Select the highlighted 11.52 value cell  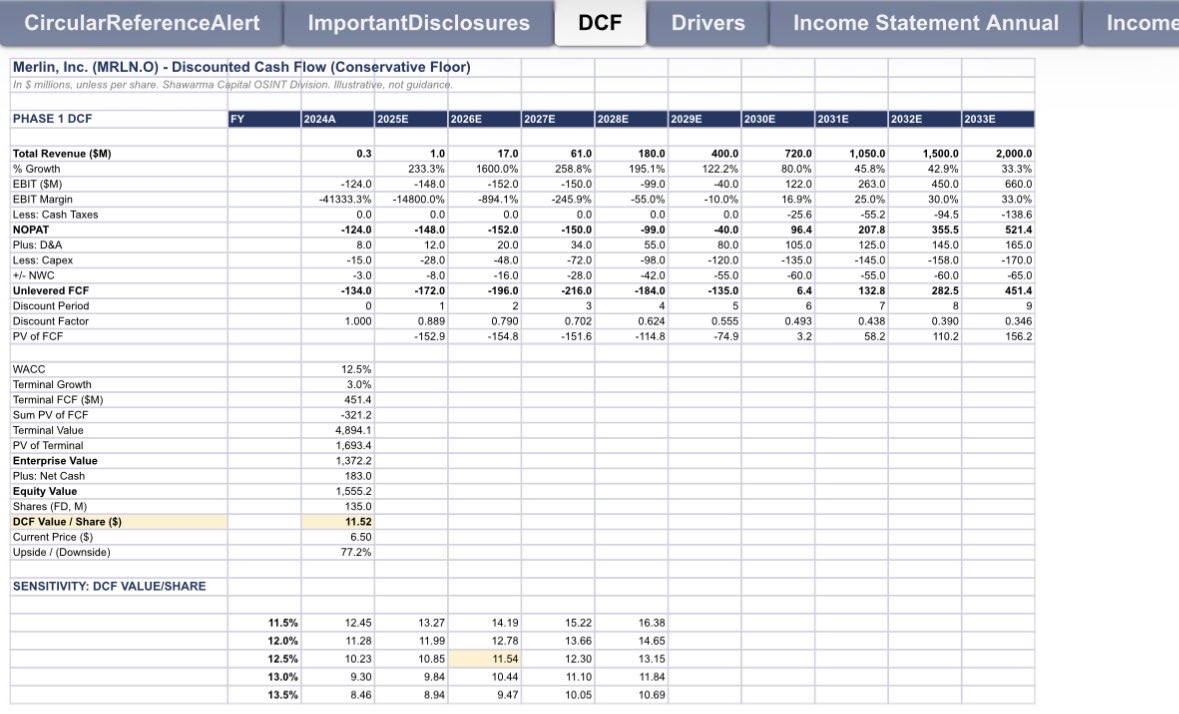[x=338, y=522]
